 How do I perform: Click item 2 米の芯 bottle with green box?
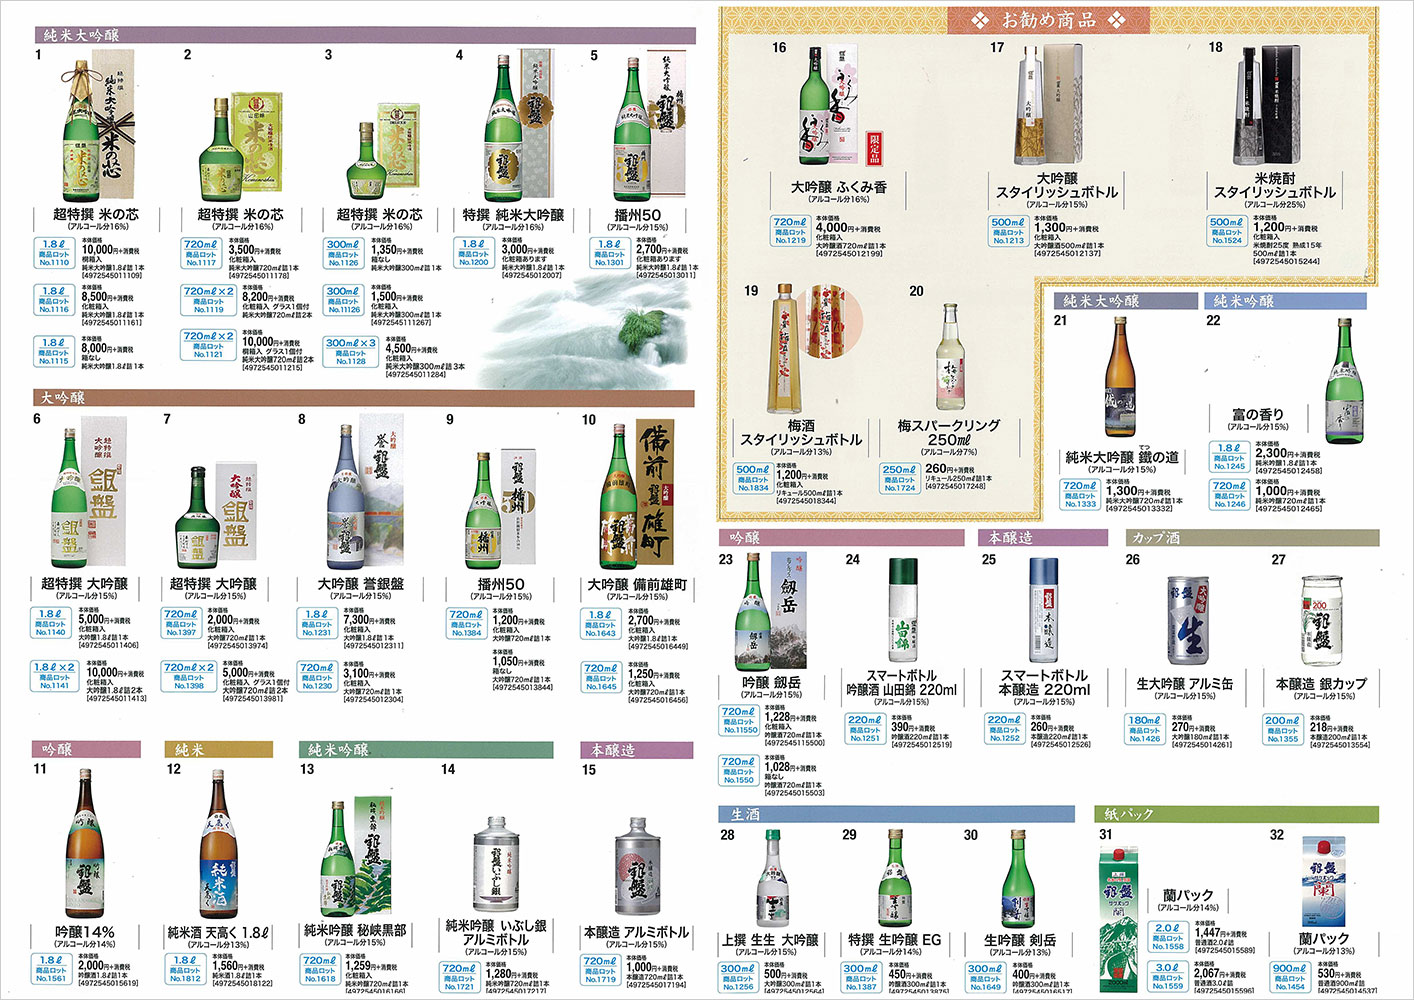240,145
